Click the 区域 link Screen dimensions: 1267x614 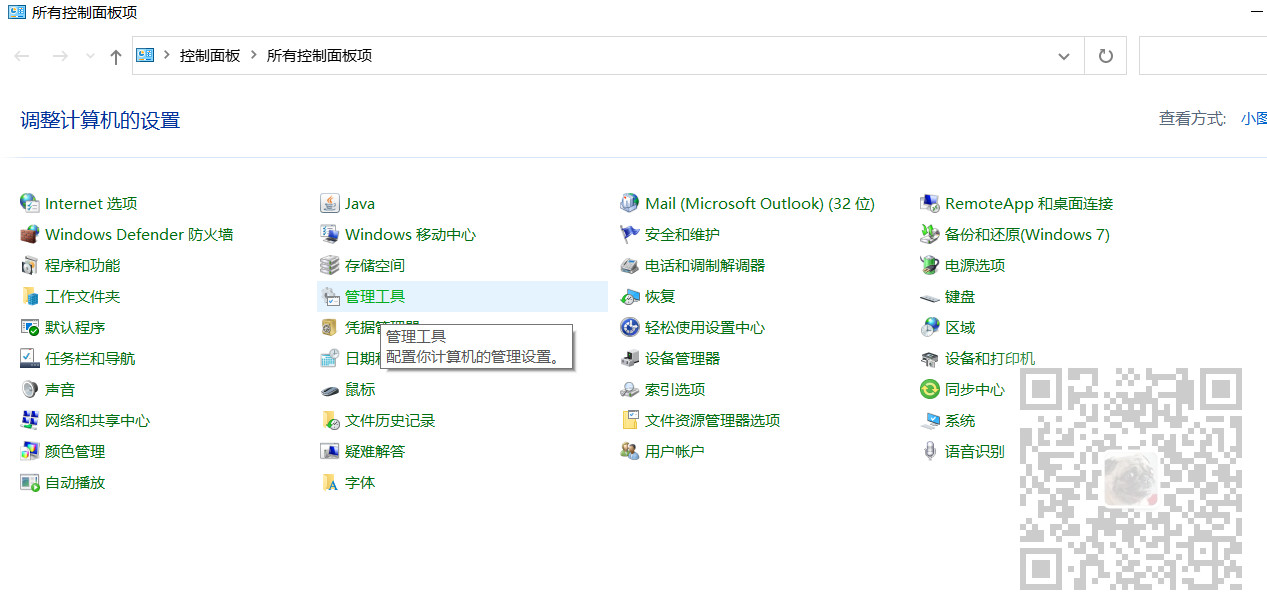[x=960, y=327]
